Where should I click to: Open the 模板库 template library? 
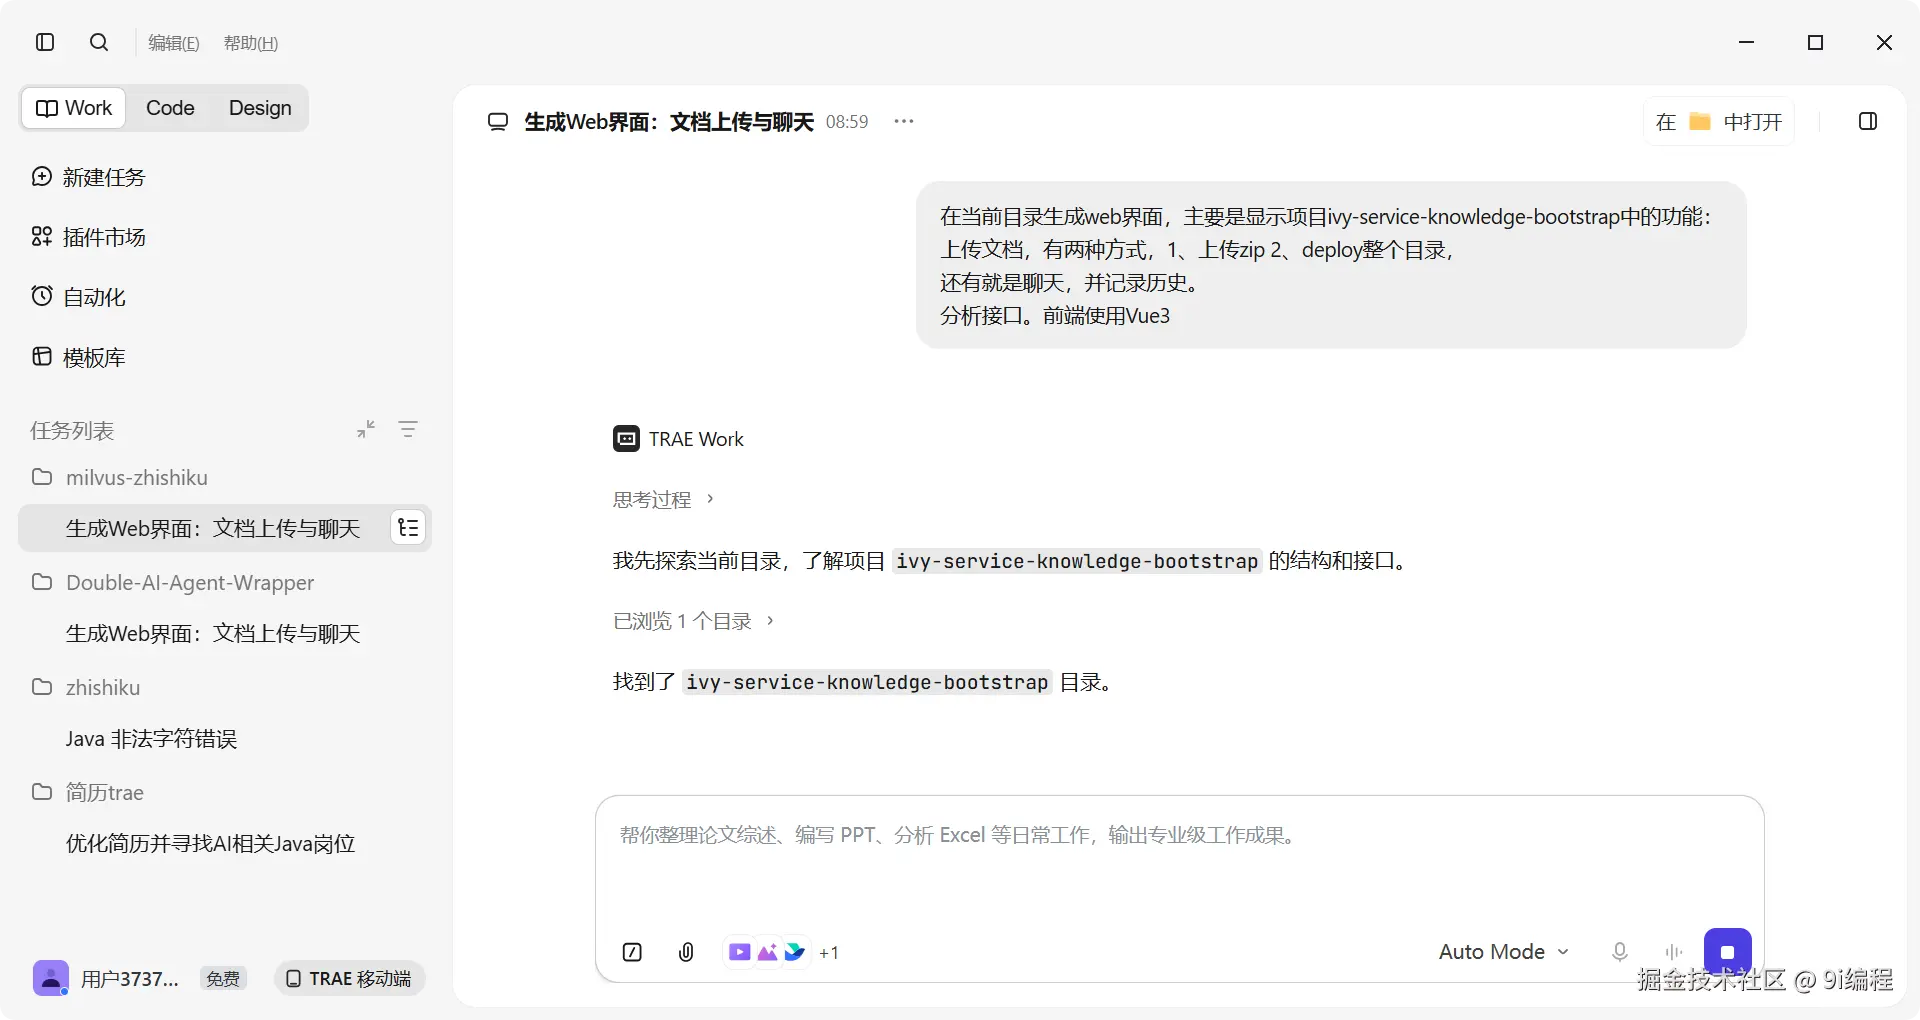click(79, 357)
